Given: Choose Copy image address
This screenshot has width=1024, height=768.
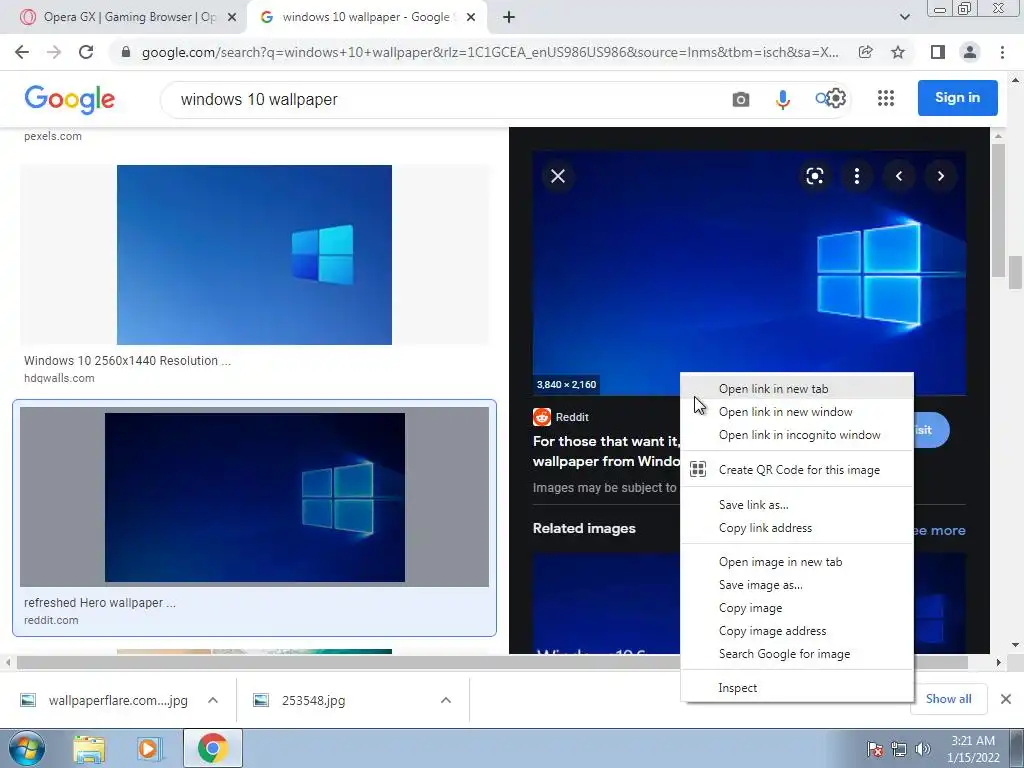Looking at the screenshot, I should 797,631.
